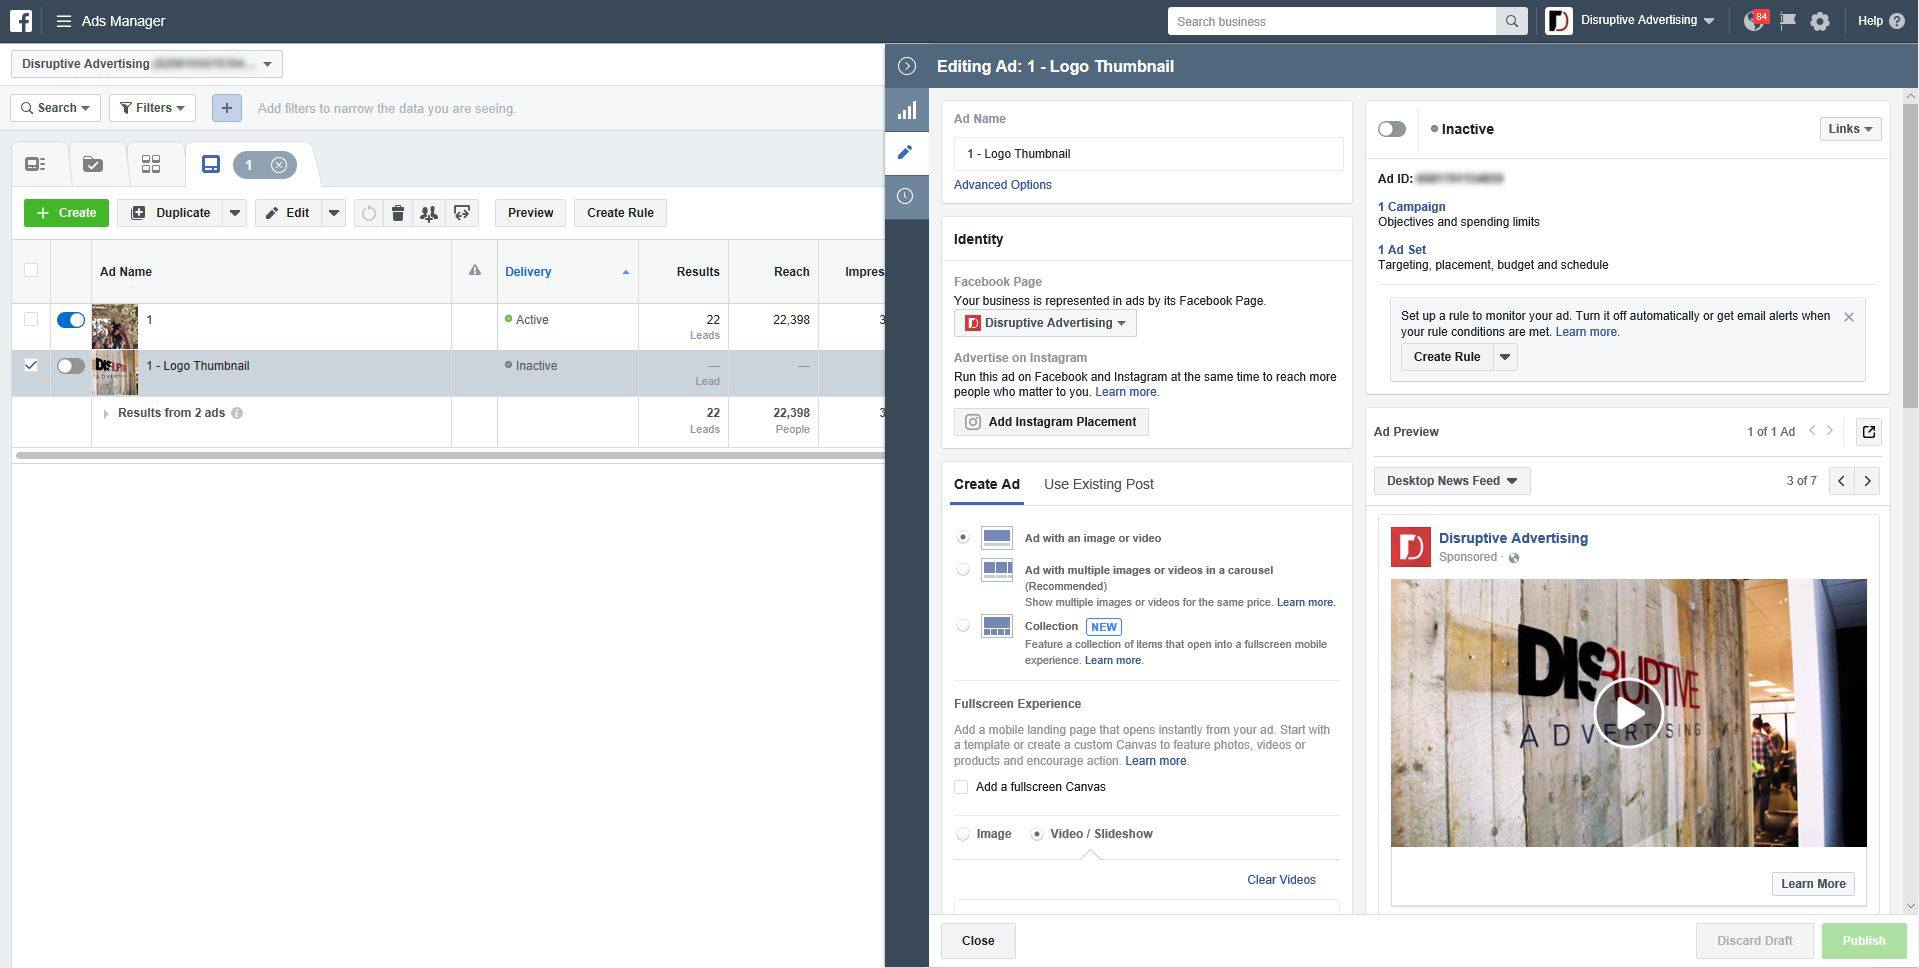
Task: Click the info icon beside Results from 2 ads
Action: point(237,413)
